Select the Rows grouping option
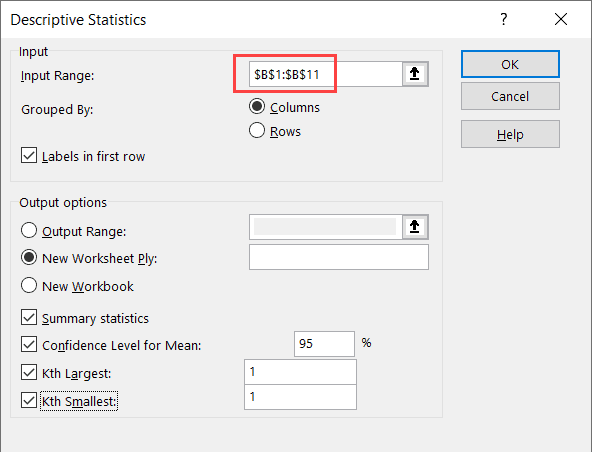Screen dimensions: 592x452 click(x=257, y=130)
